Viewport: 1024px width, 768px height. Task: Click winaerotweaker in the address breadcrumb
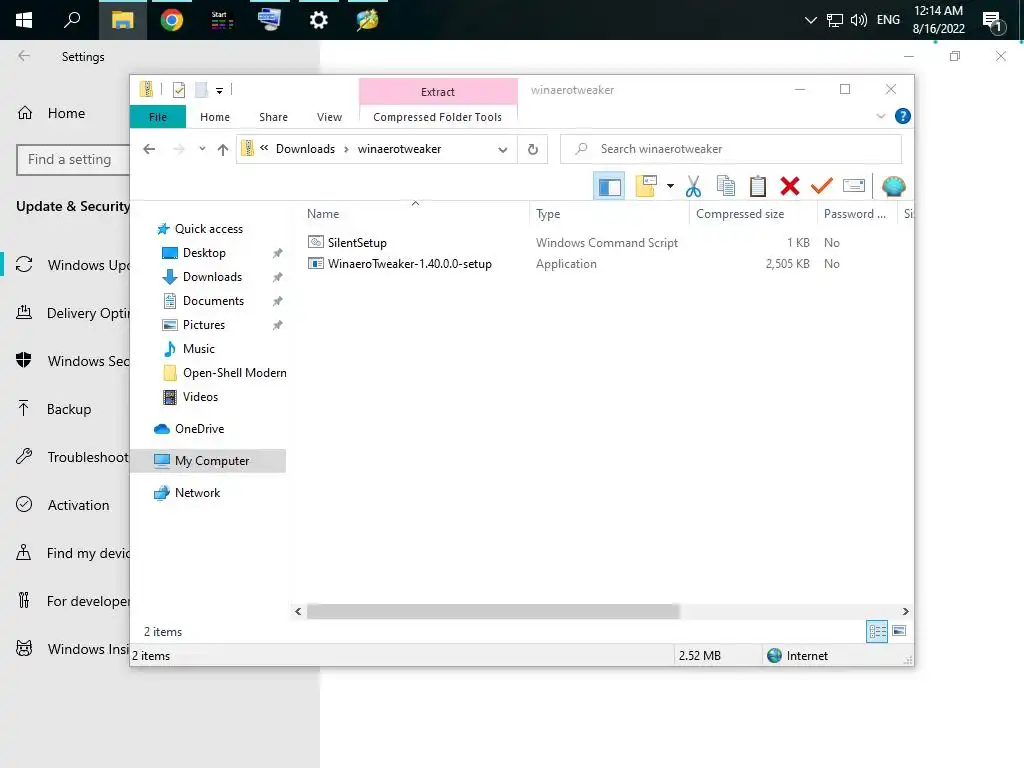coord(399,149)
